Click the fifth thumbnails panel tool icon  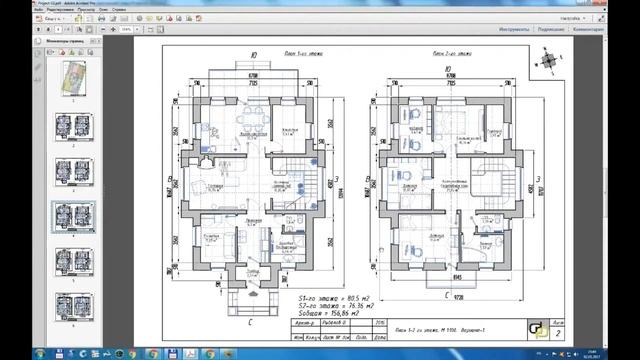pyautogui.click(x=90, y=52)
